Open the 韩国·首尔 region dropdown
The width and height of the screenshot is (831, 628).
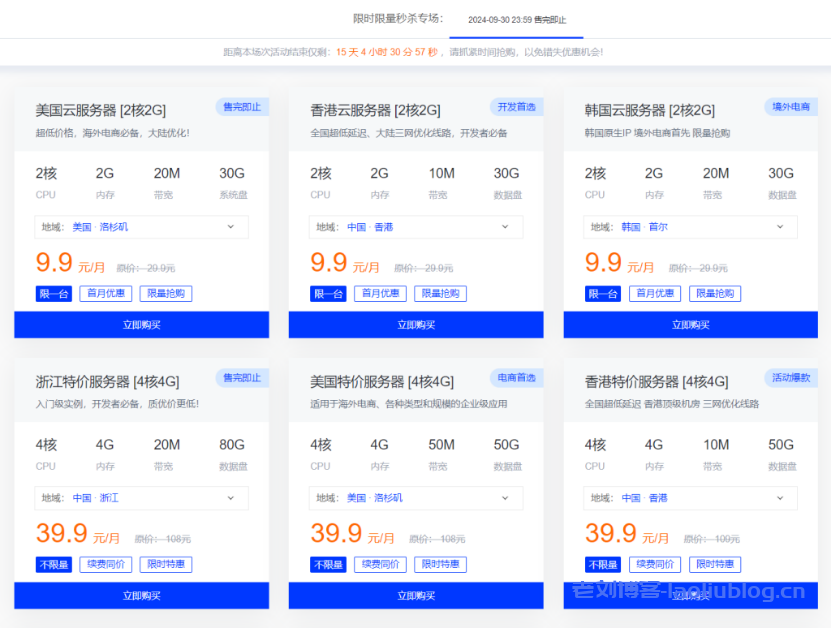(690, 227)
